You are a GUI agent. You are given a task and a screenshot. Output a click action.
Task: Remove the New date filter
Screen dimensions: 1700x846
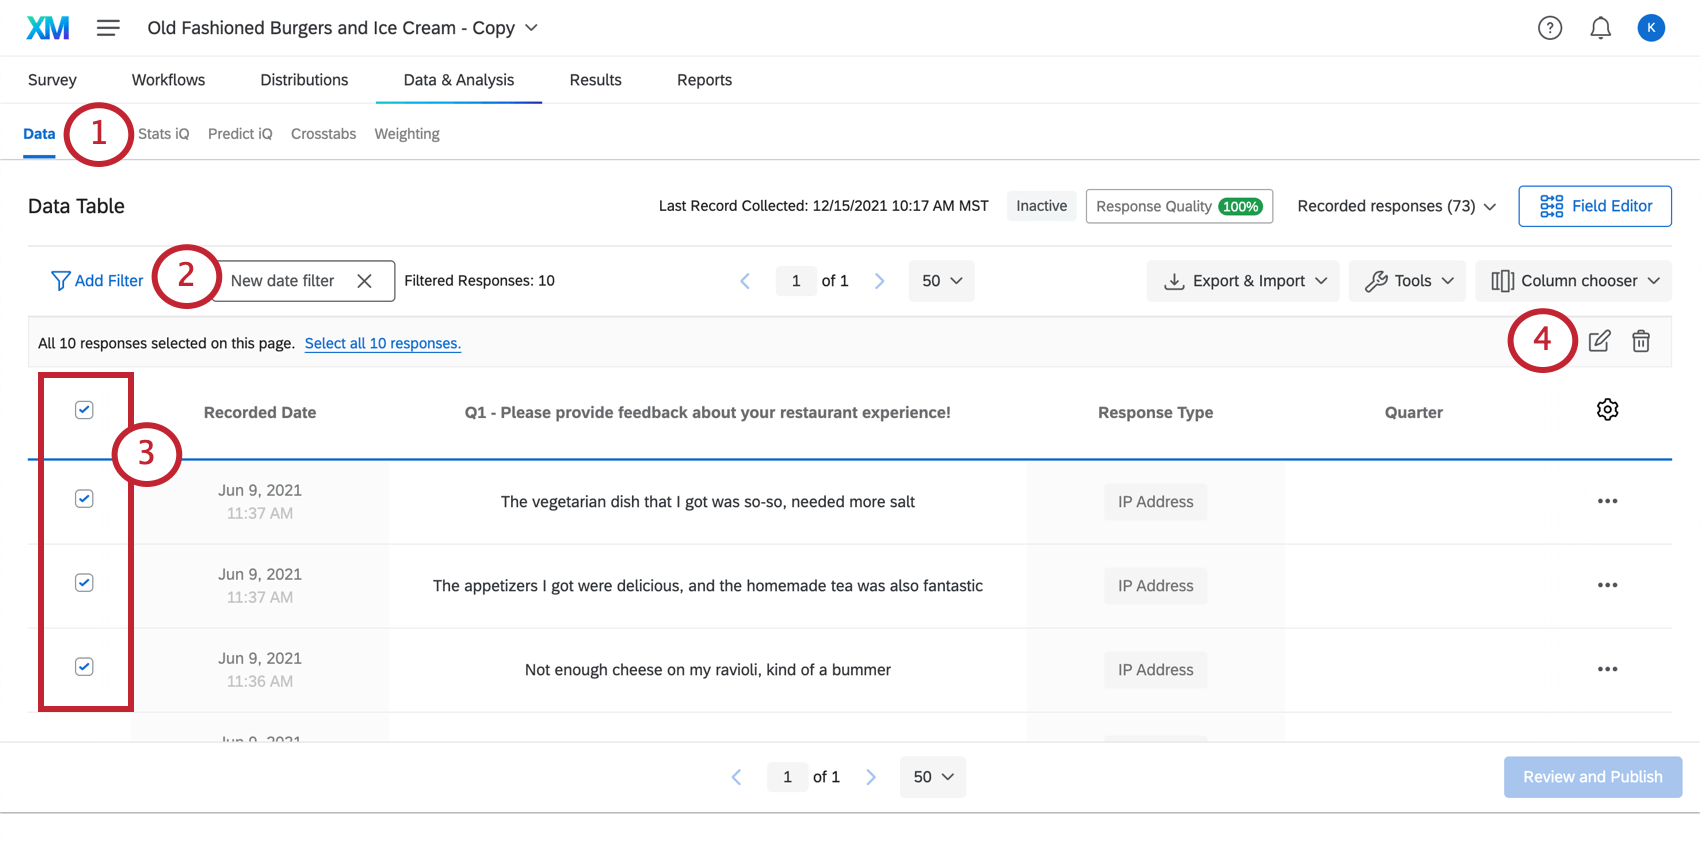365,281
